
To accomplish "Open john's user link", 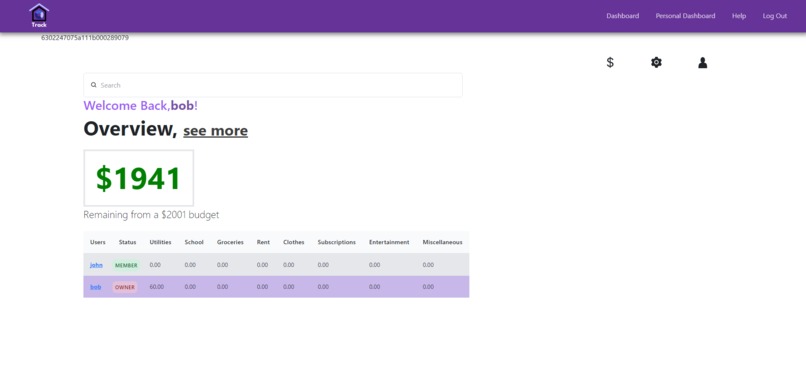I will pos(96,265).
